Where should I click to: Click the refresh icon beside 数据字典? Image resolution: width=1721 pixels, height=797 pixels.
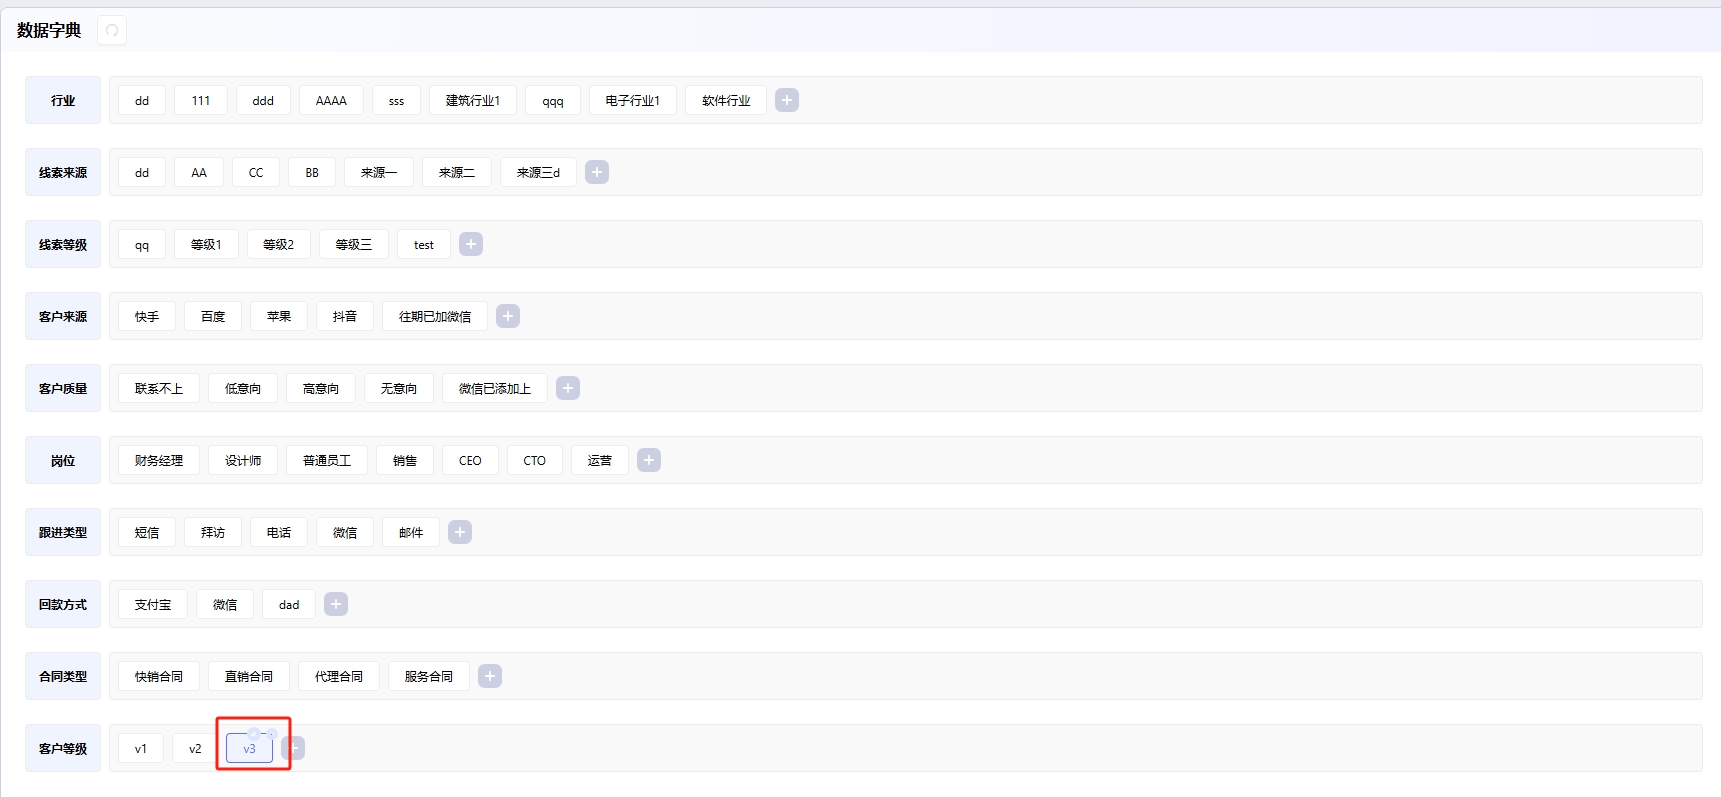point(112,31)
